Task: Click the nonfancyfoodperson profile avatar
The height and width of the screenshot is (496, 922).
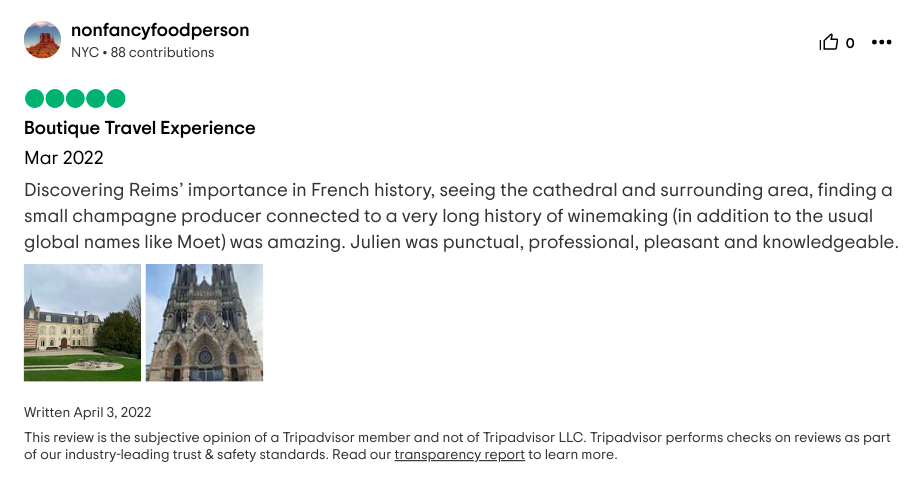Action: (x=42, y=40)
